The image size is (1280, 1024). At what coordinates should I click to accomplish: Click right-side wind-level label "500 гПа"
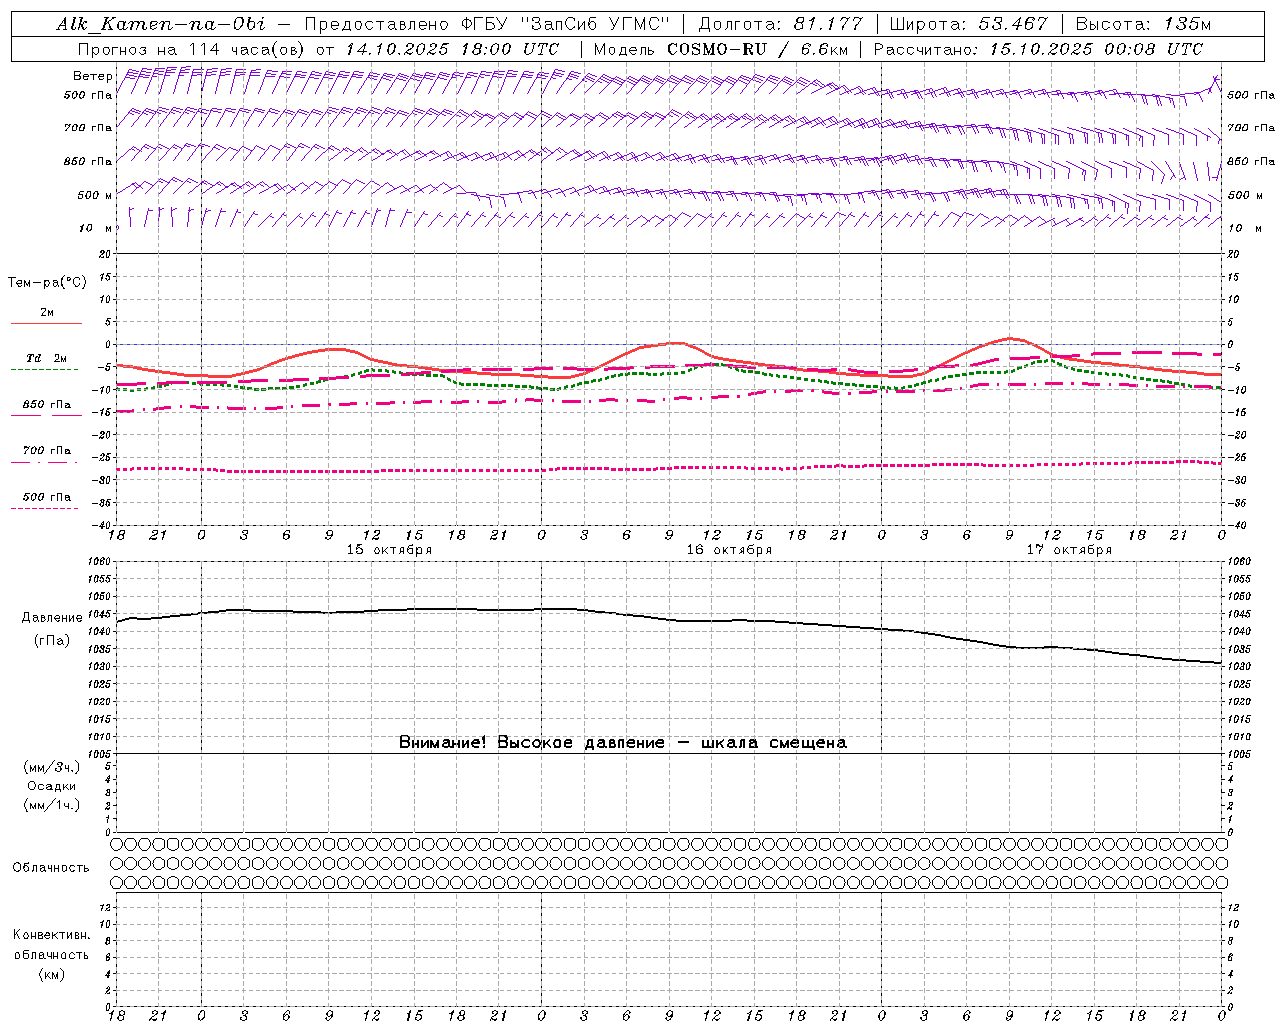(1251, 95)
